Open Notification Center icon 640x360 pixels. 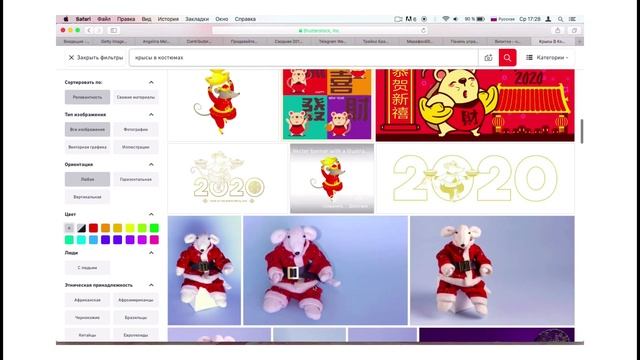tap(573, 19)
